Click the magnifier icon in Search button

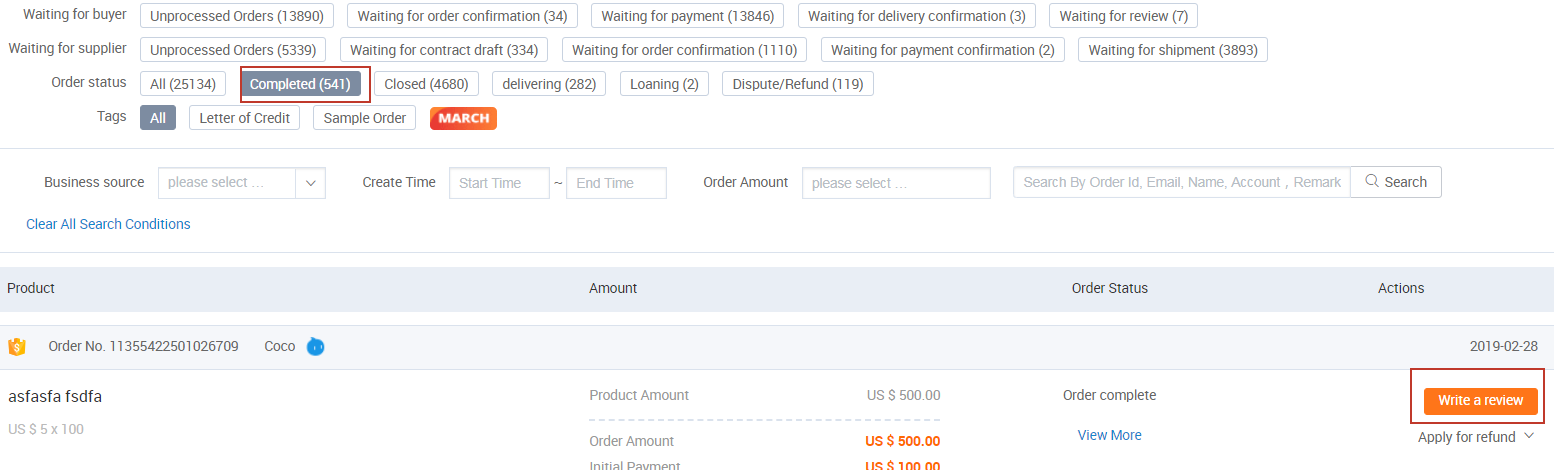coord(1372,182)
